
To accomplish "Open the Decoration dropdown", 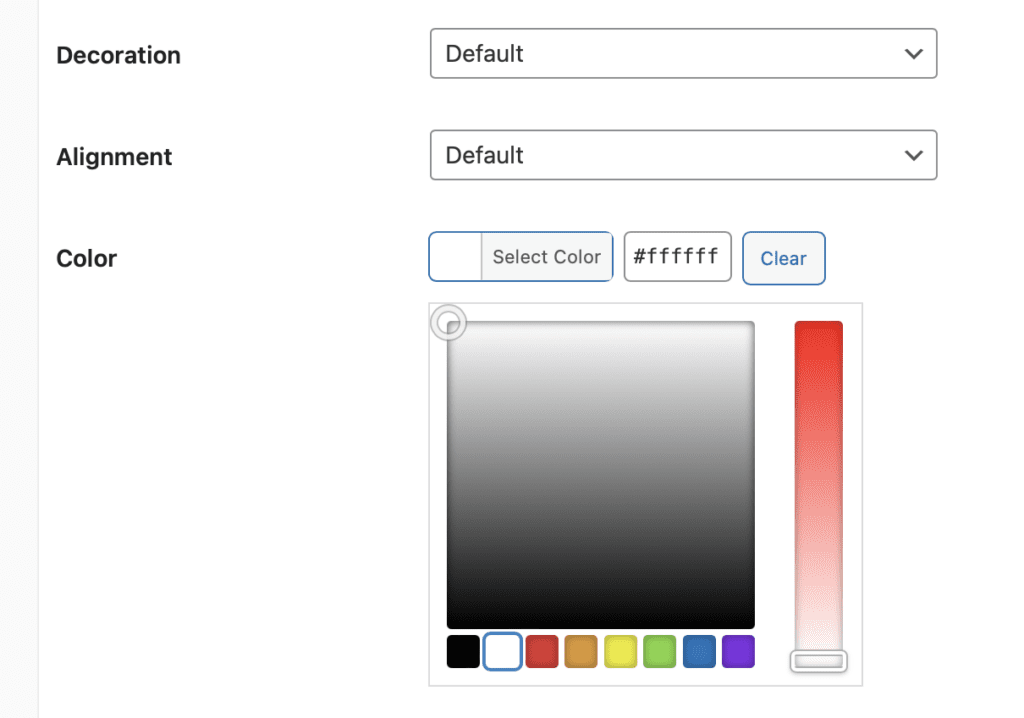I will [683, 53].
